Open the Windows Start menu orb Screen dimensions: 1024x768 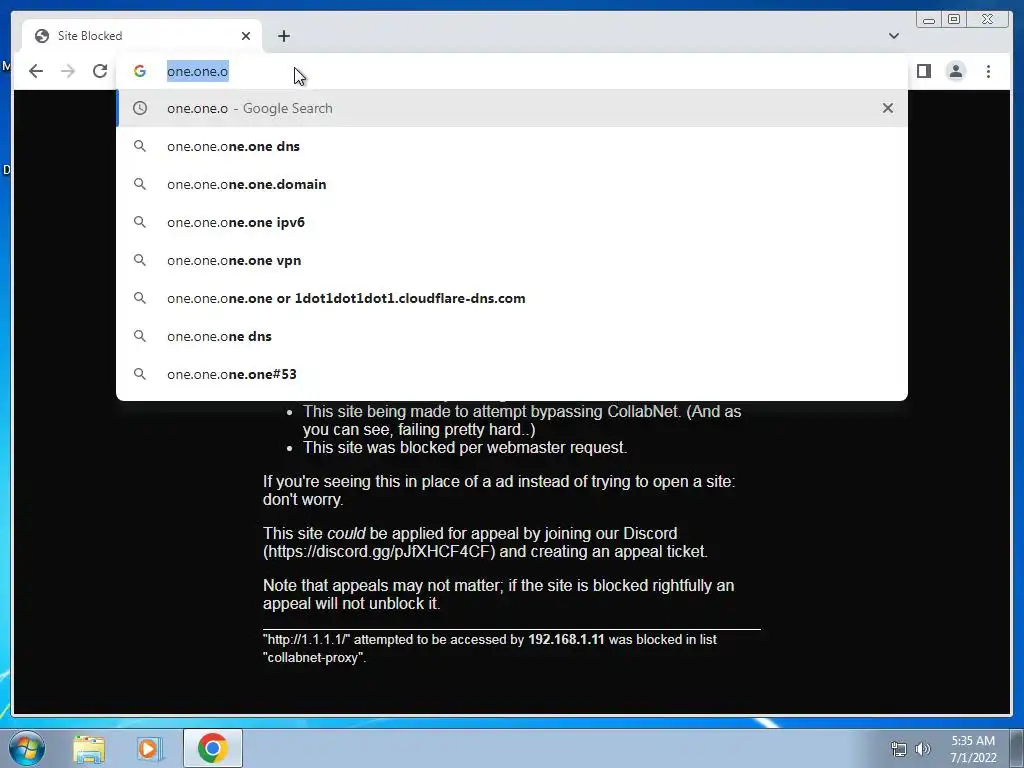(26, 748)
